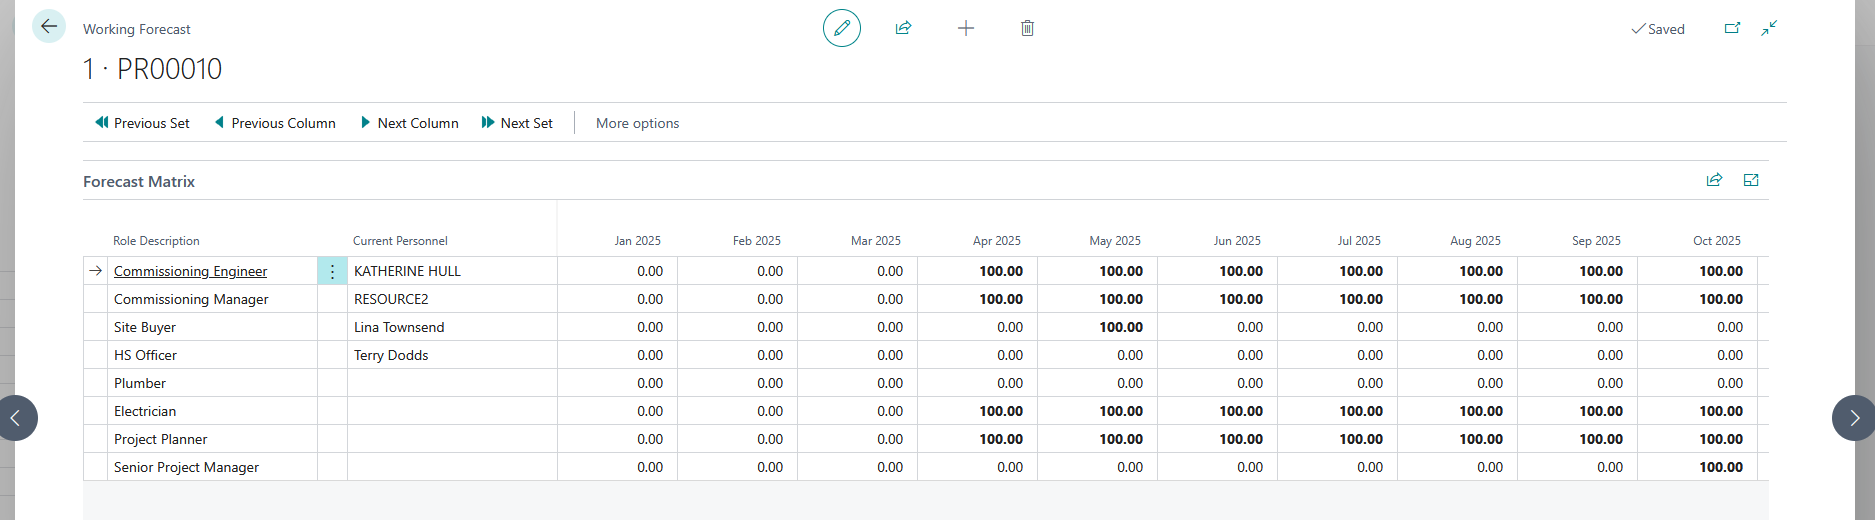Share the page using top share icon

pyautogui.click(x=904, y=28)
